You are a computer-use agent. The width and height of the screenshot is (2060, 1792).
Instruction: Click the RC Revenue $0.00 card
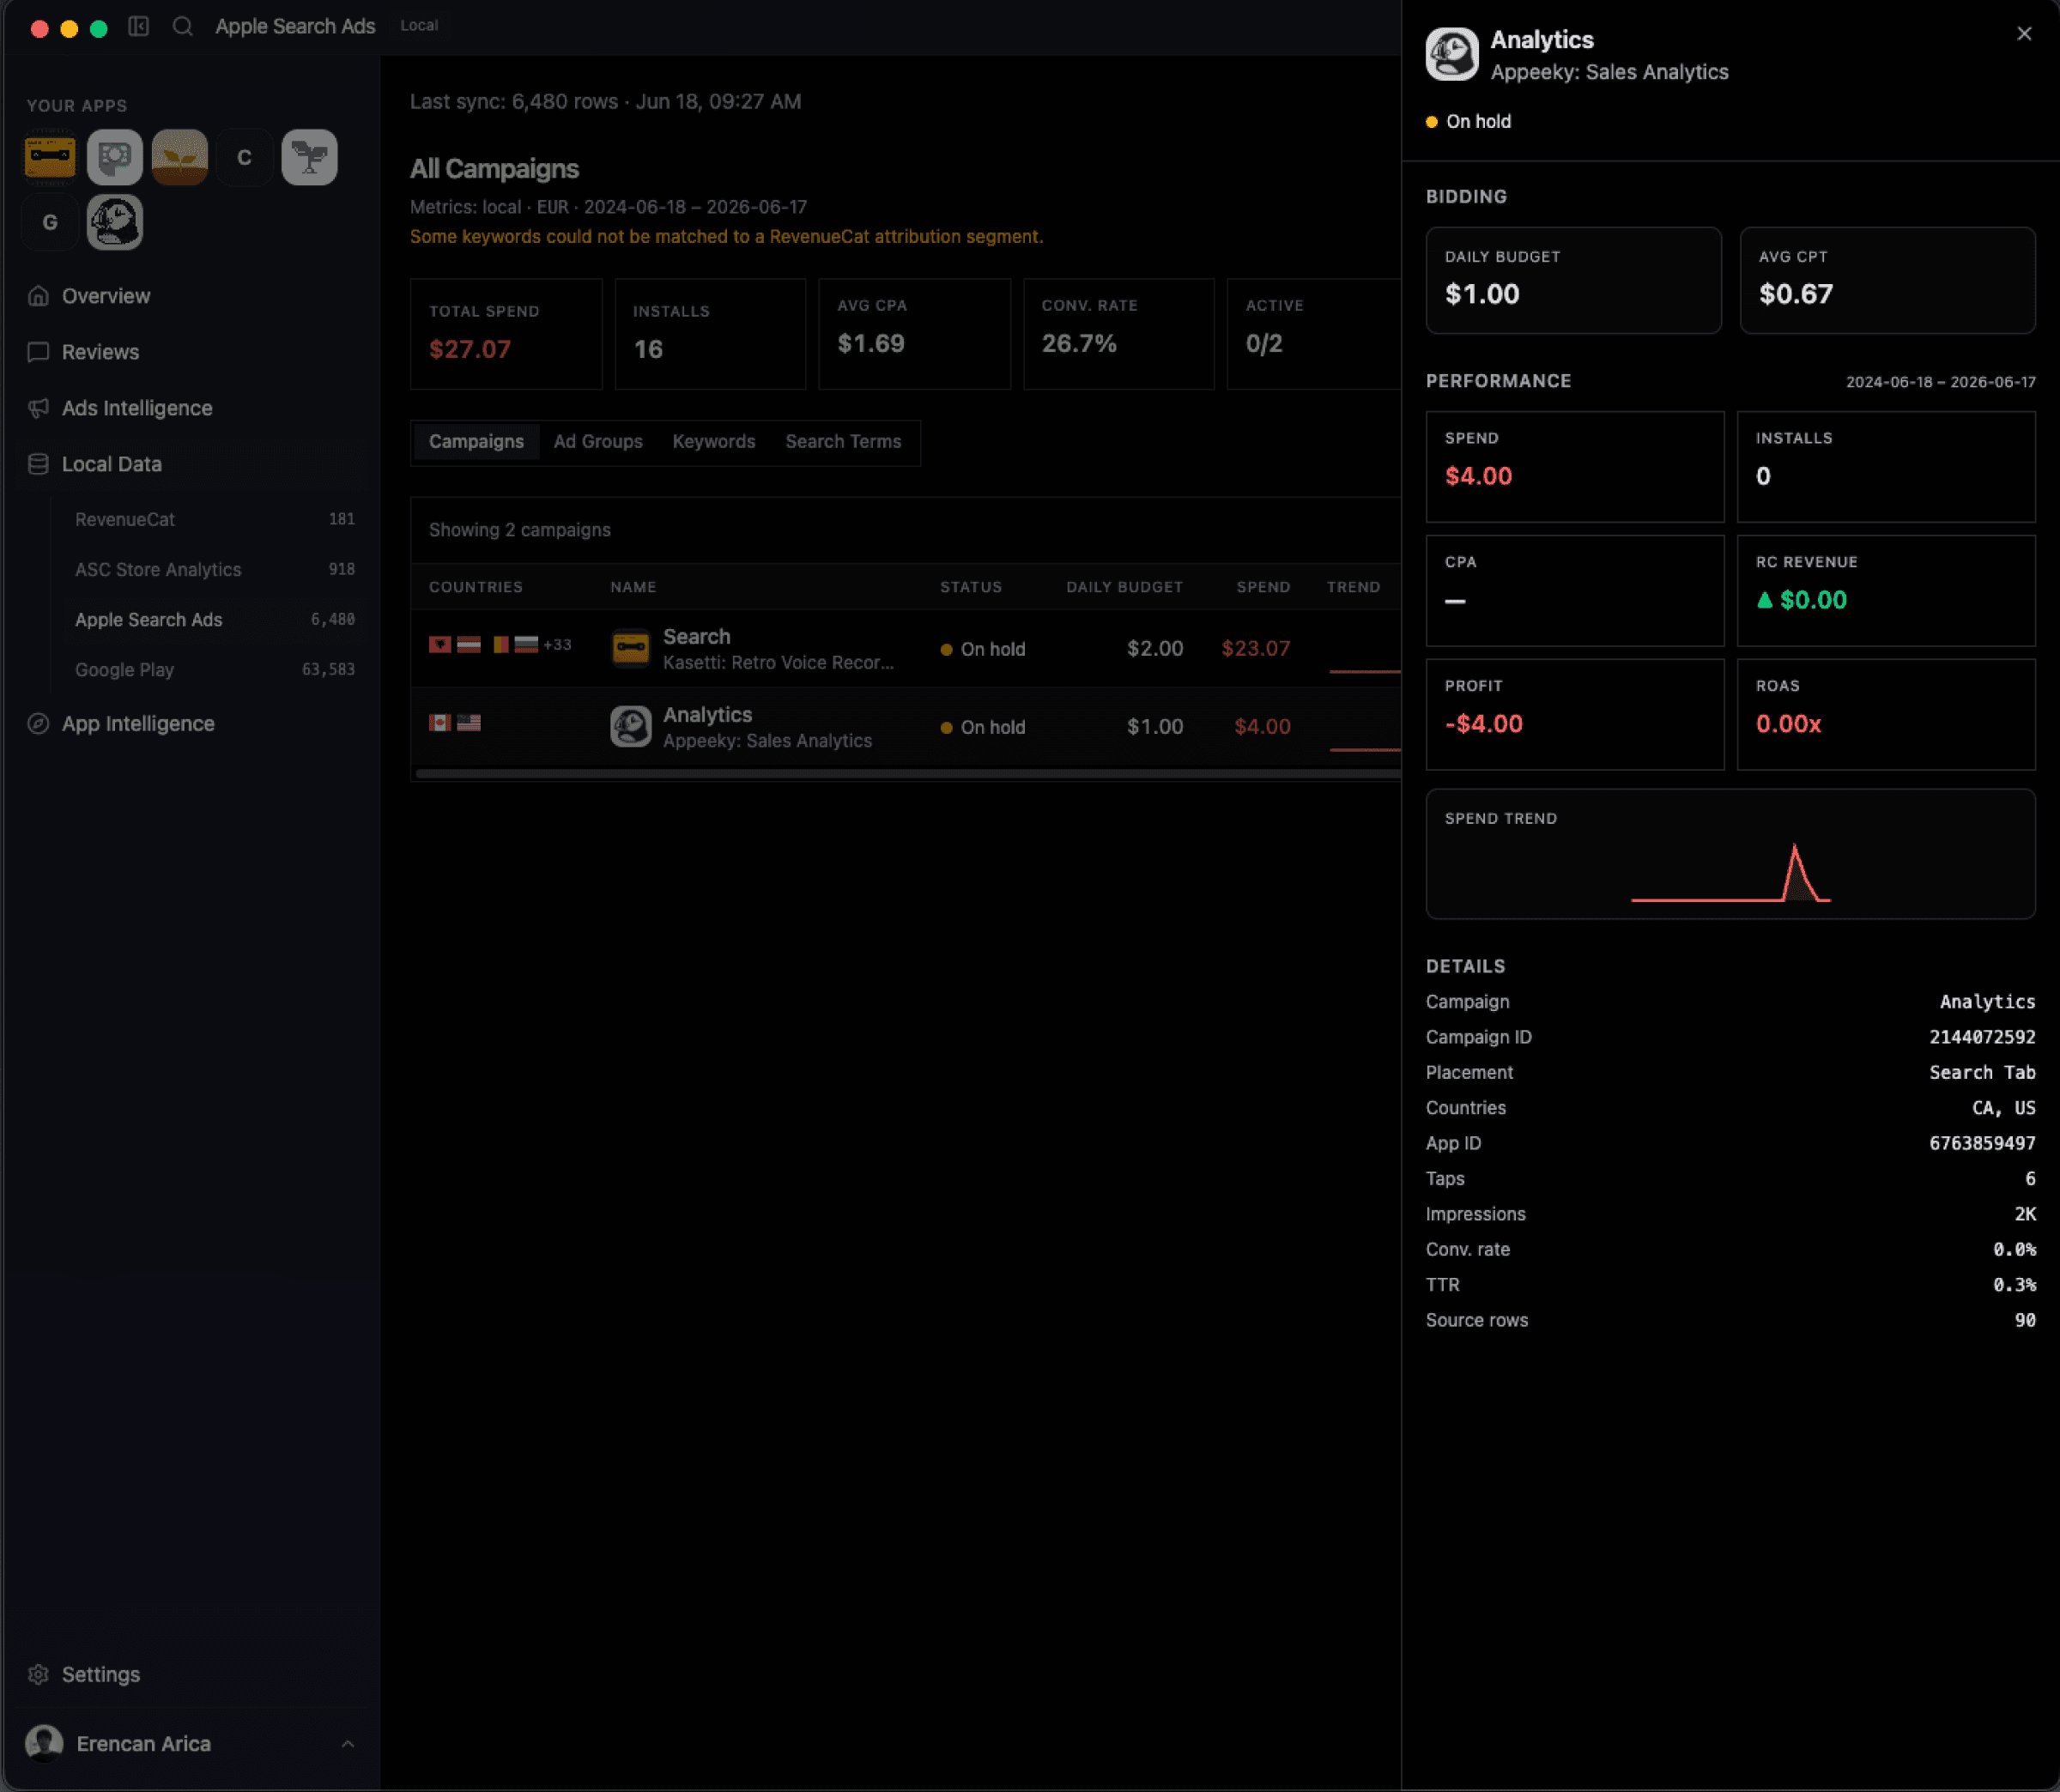pyautogui.click(x=1886, y=590)
